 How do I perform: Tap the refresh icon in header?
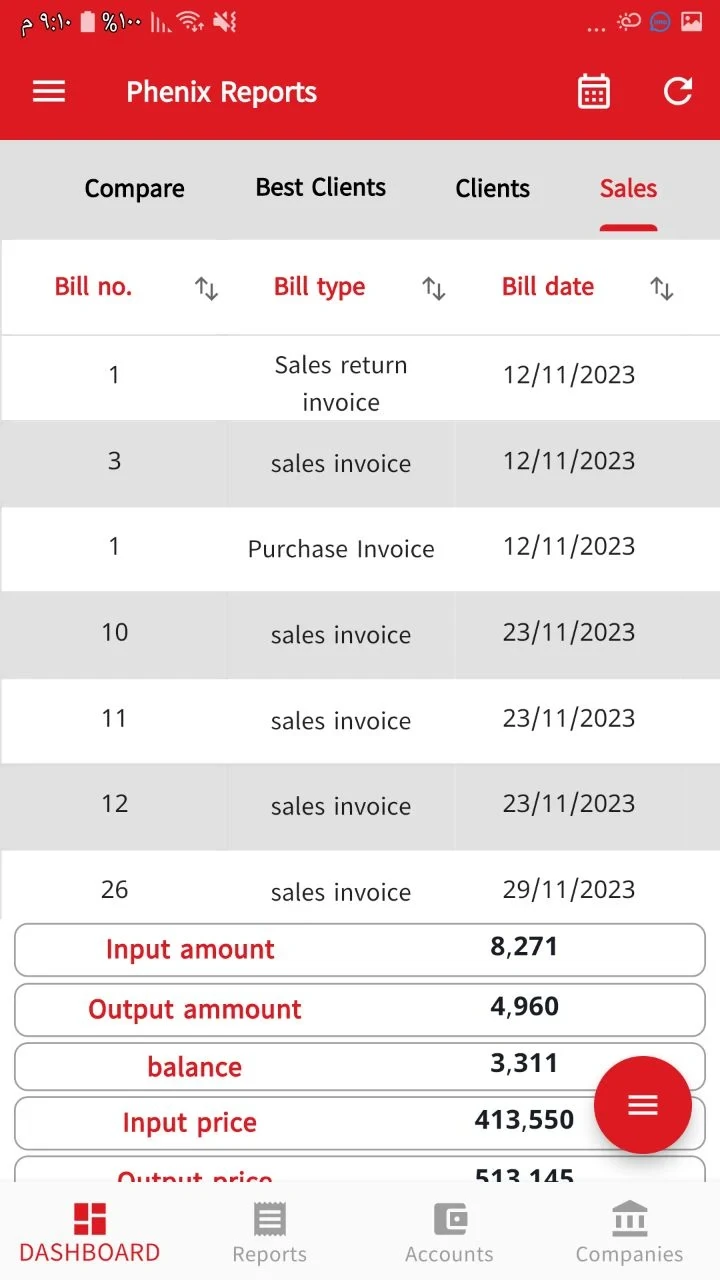point(678,92)
